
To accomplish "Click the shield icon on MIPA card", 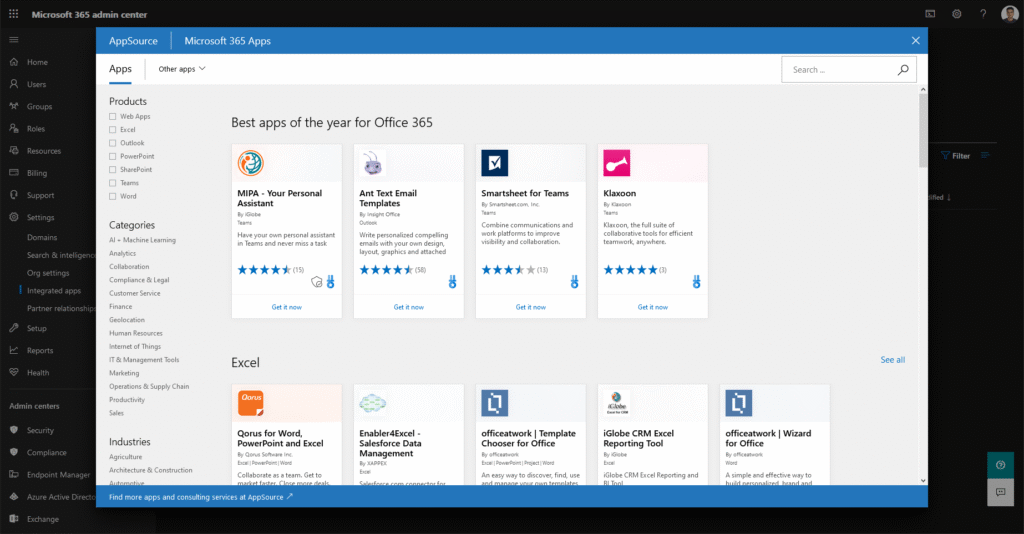I will 317,282.
